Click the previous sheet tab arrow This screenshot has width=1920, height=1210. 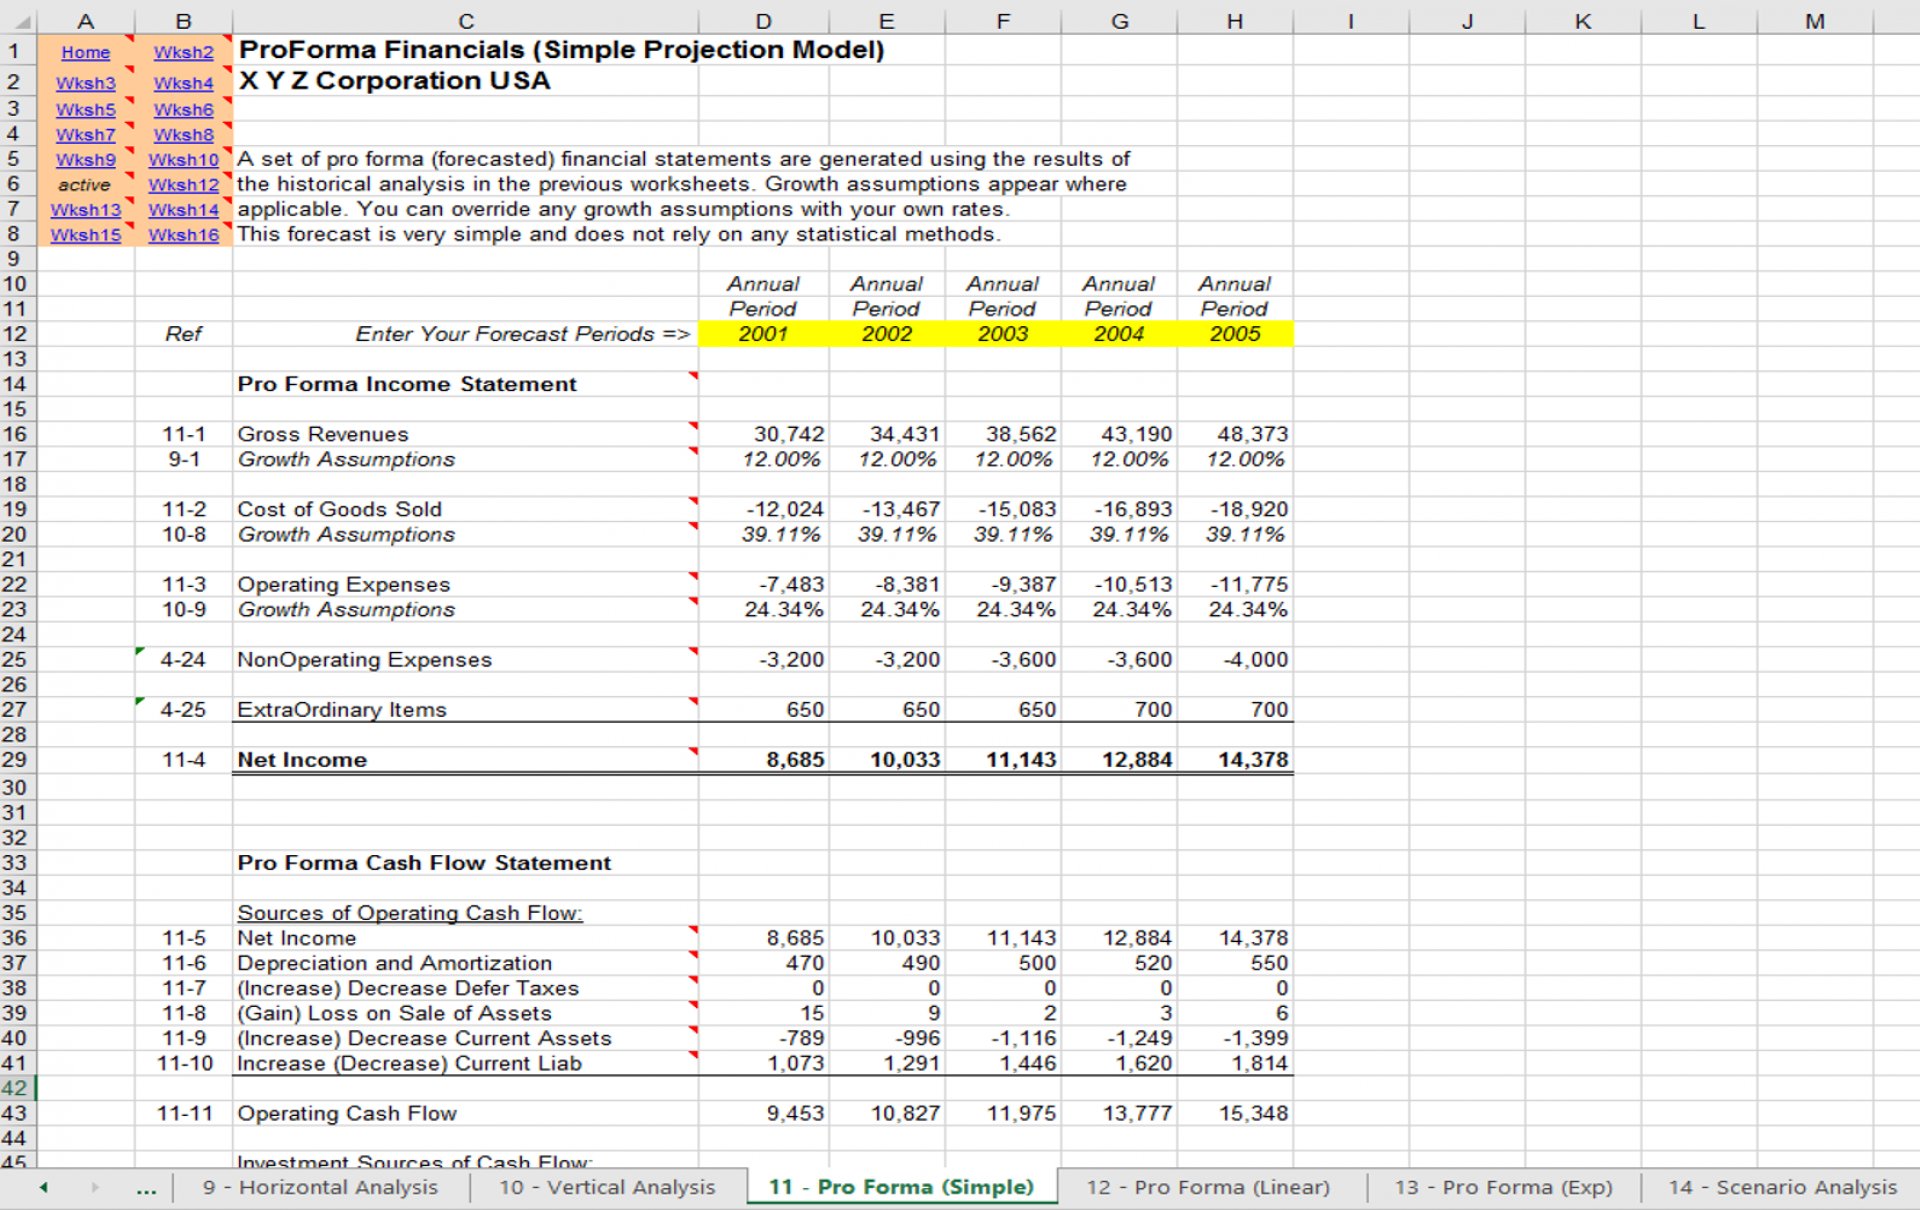43,1188
